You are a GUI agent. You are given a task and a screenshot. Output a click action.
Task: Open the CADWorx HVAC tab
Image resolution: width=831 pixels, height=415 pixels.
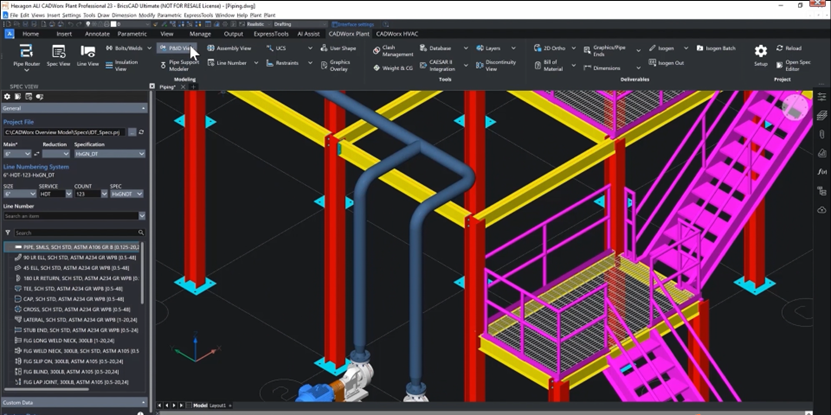coord(397,34)
